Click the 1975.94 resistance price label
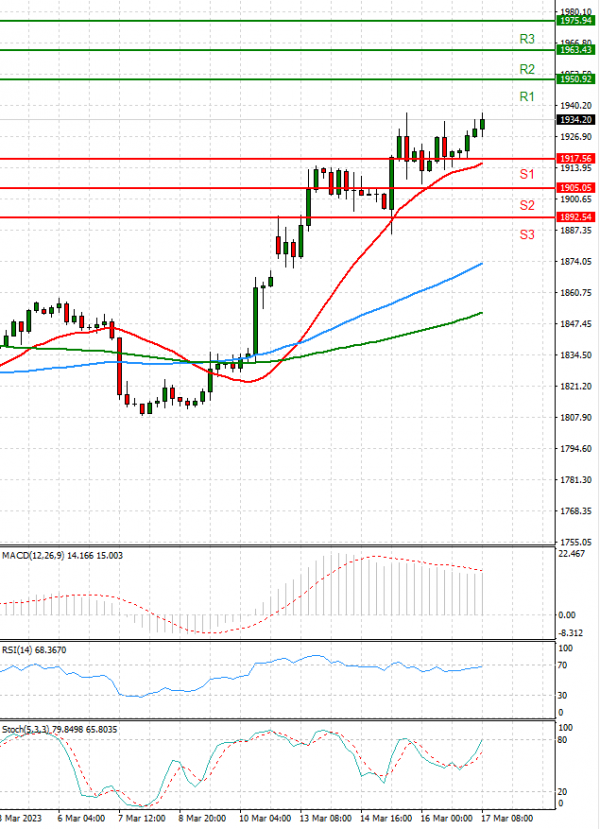This screenshot has width=600, height=829. [x=576, y=21]
